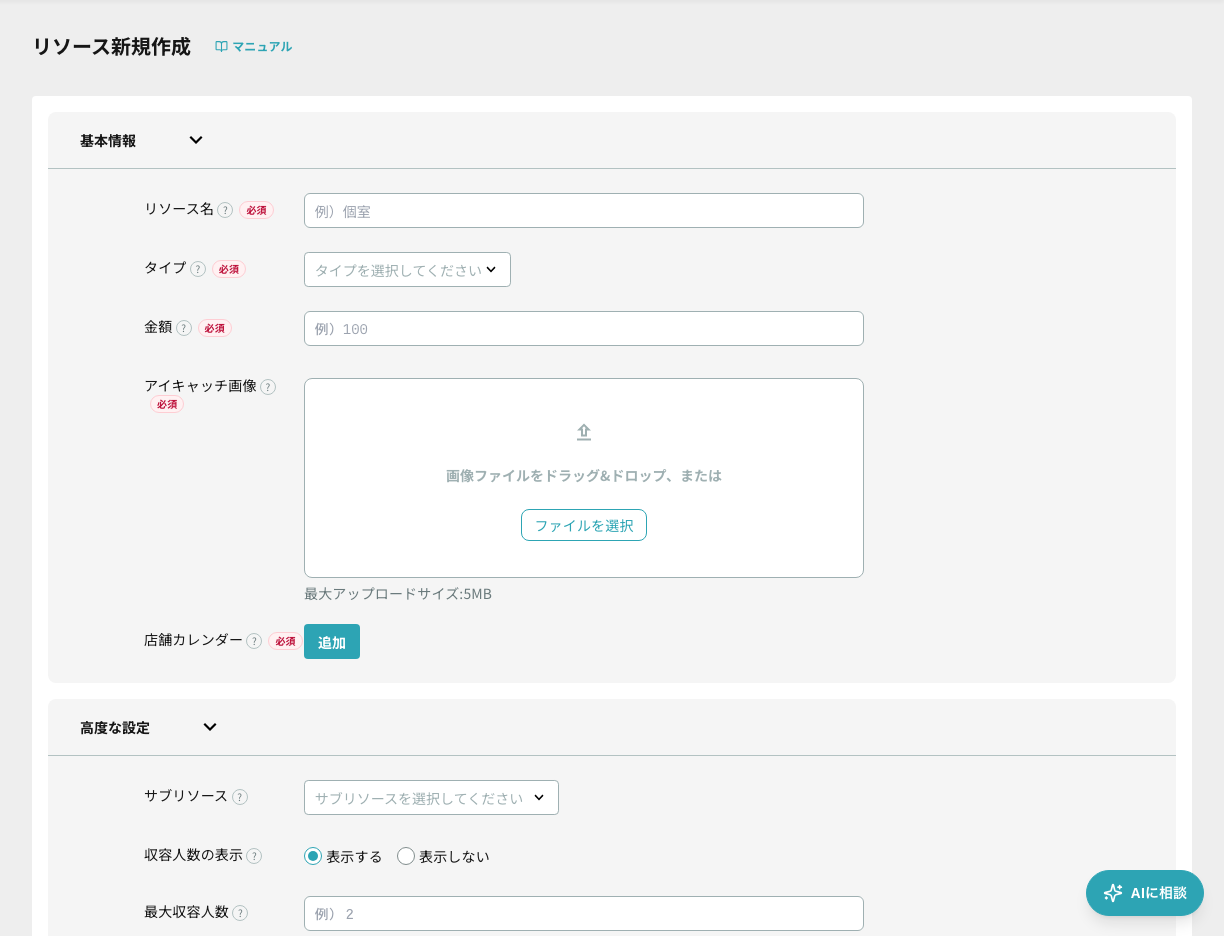Select the 表示する radio button
The height and width of the screenshot is (936, 1224).
tap(313, 856)
